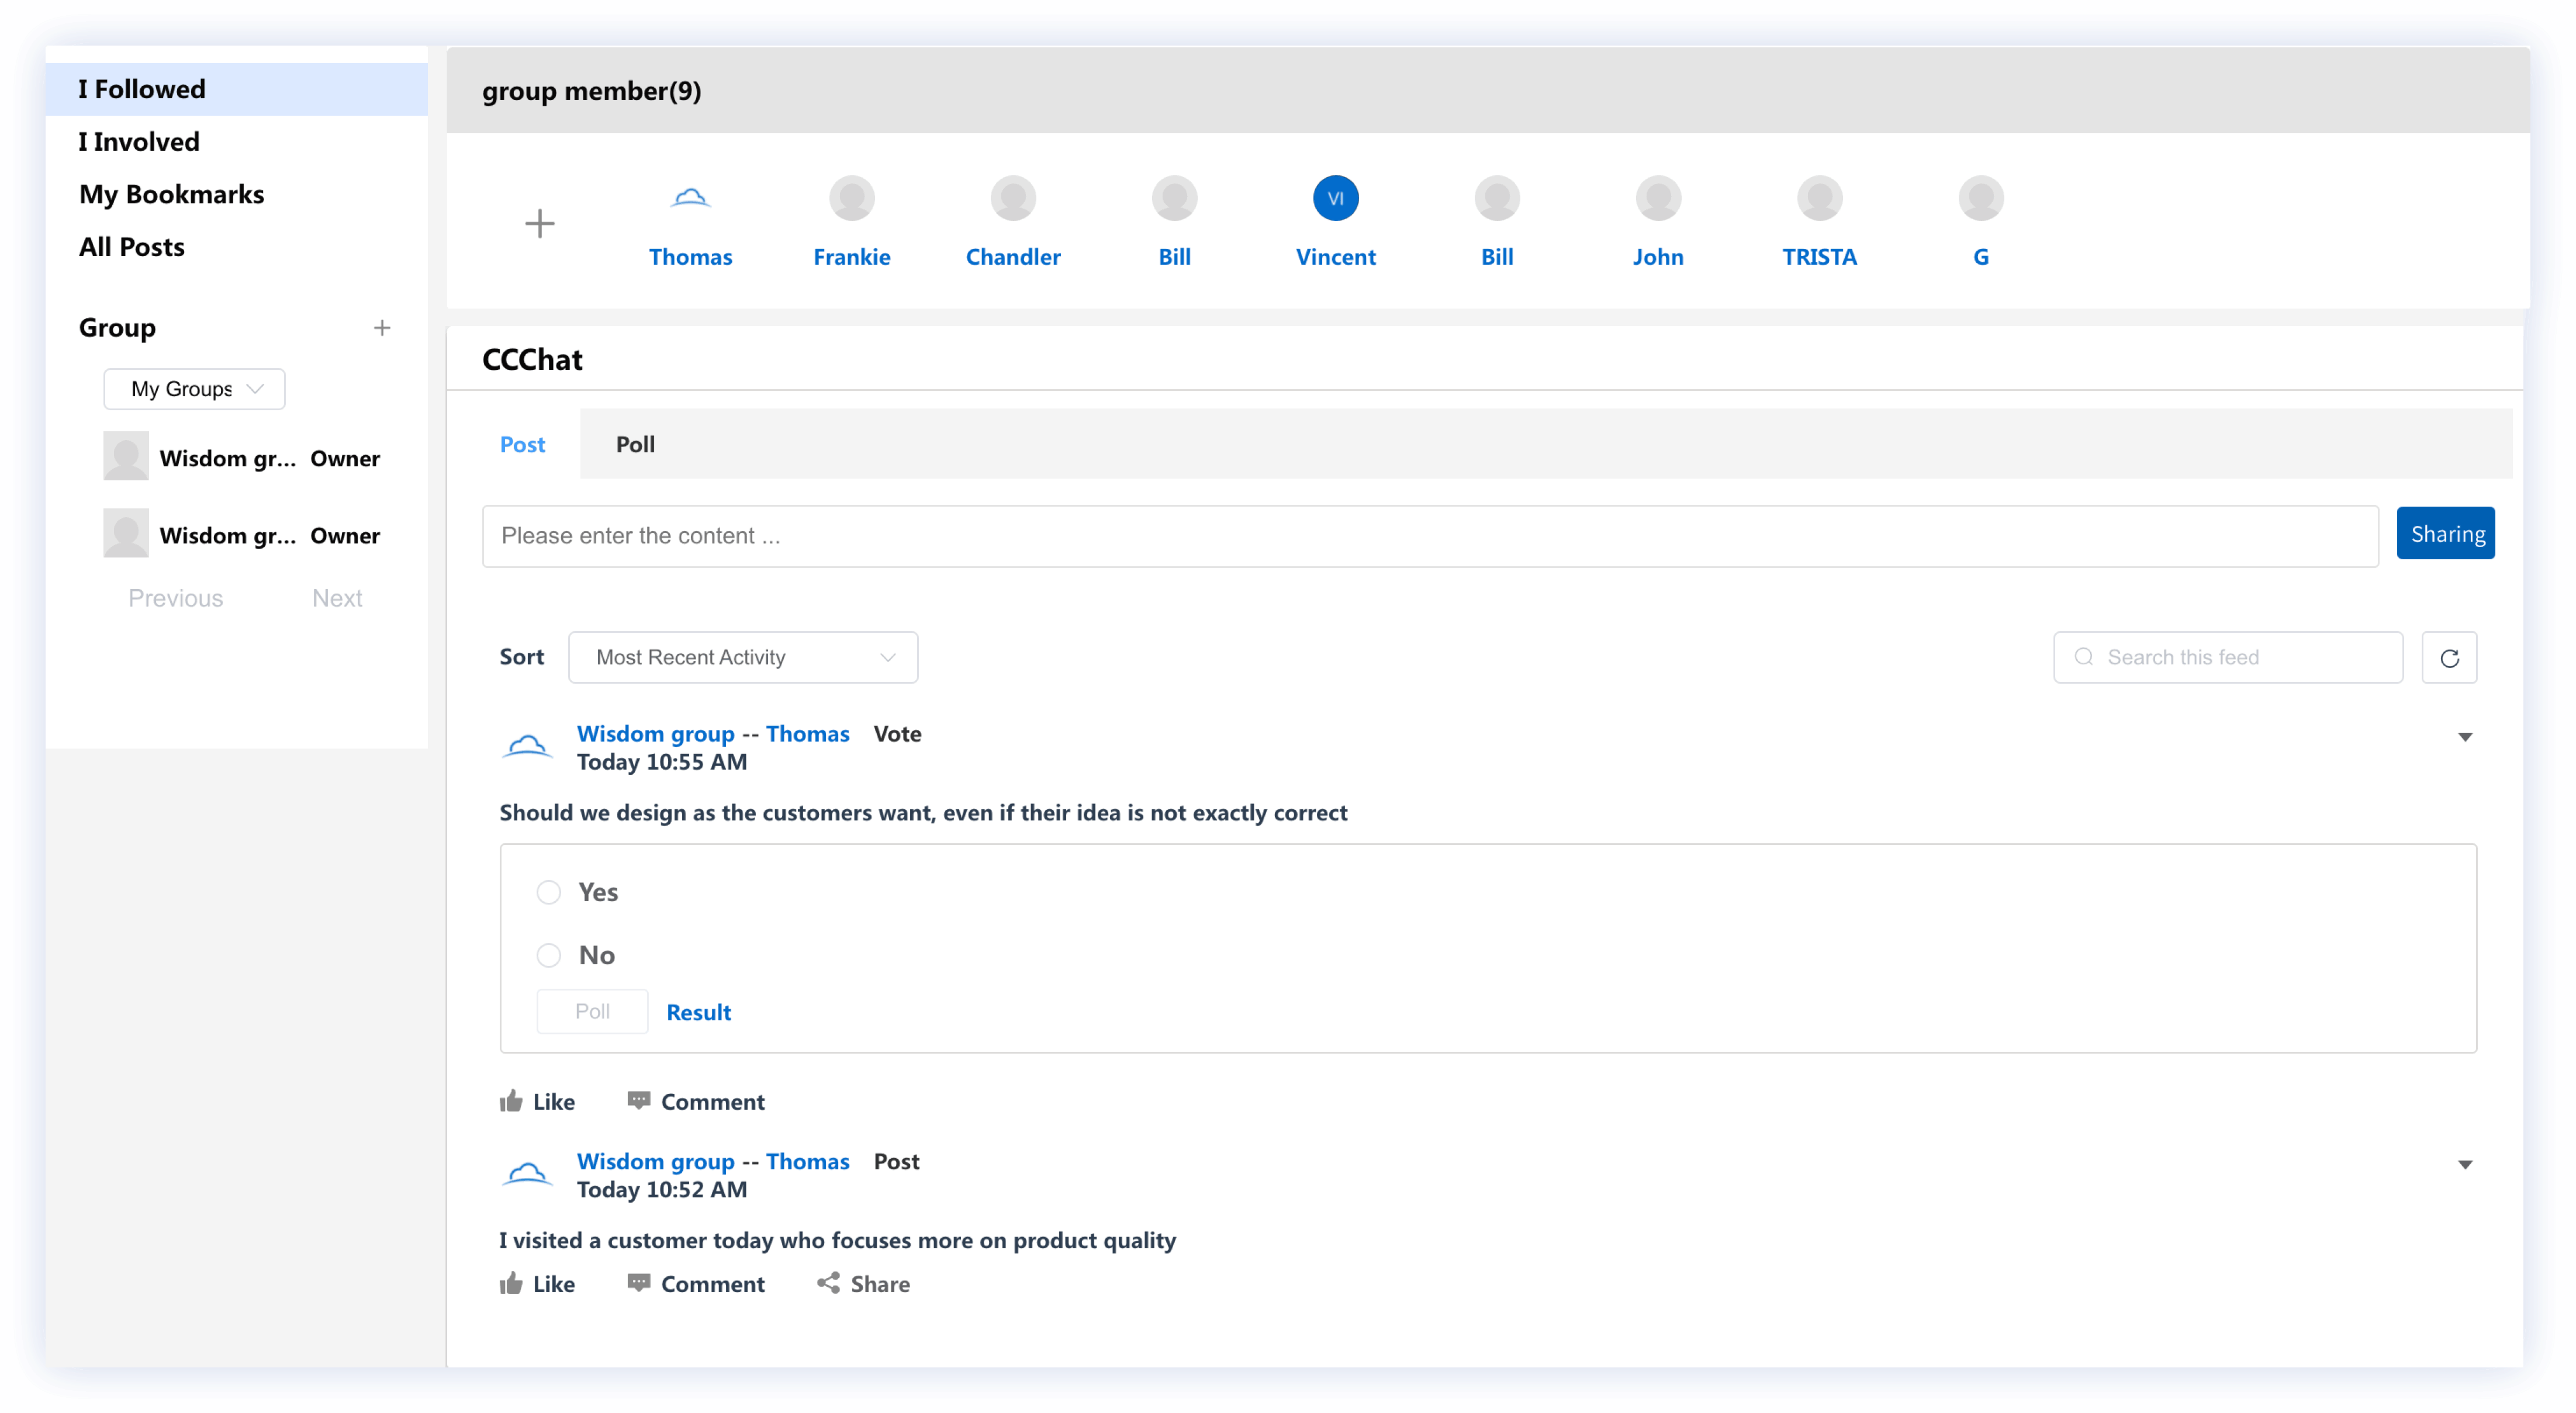Share the product quality post

(863, 1283)
